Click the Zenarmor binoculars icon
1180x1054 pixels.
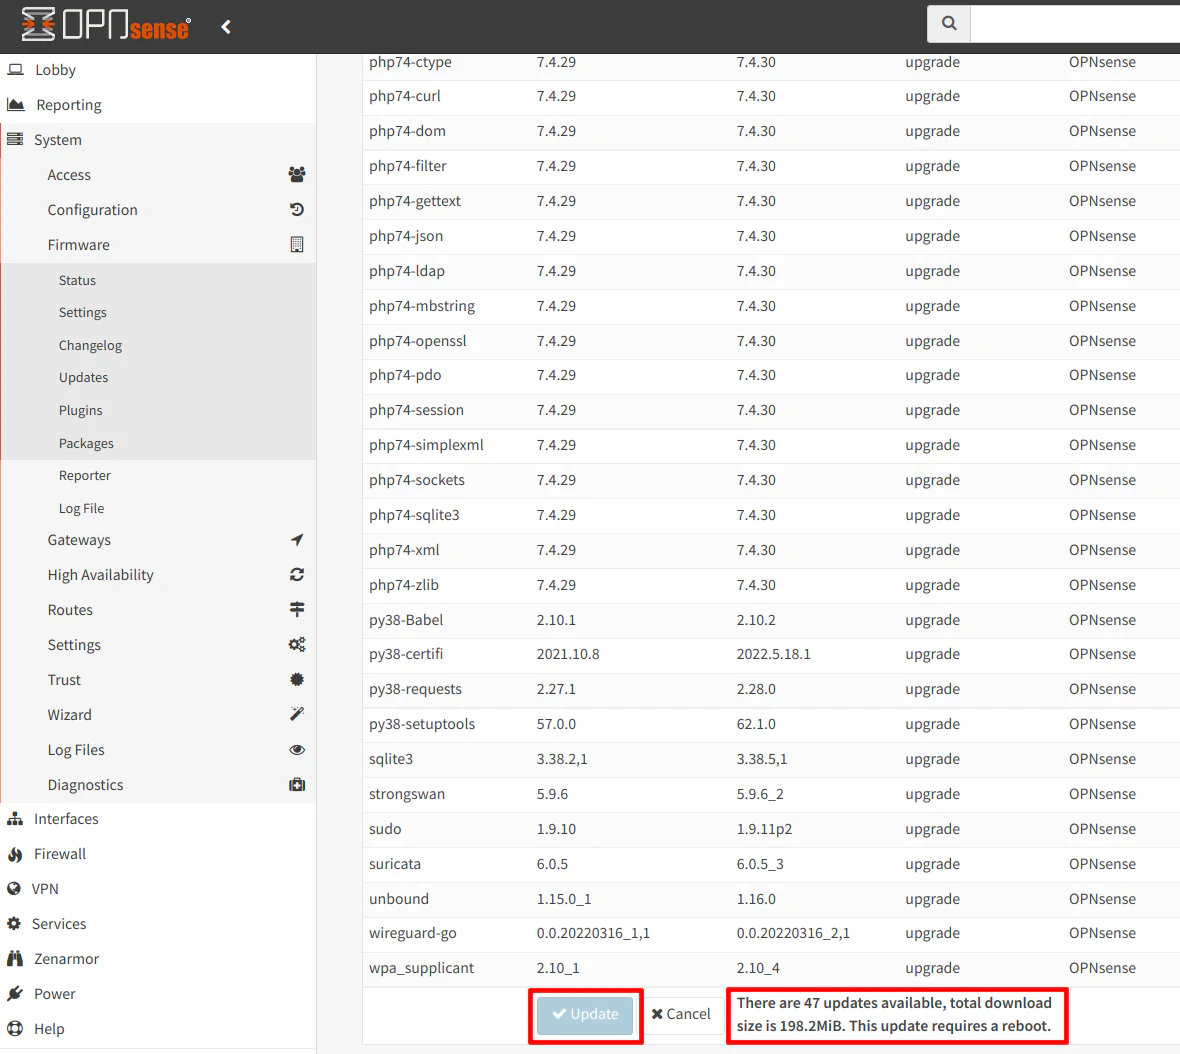14,958
